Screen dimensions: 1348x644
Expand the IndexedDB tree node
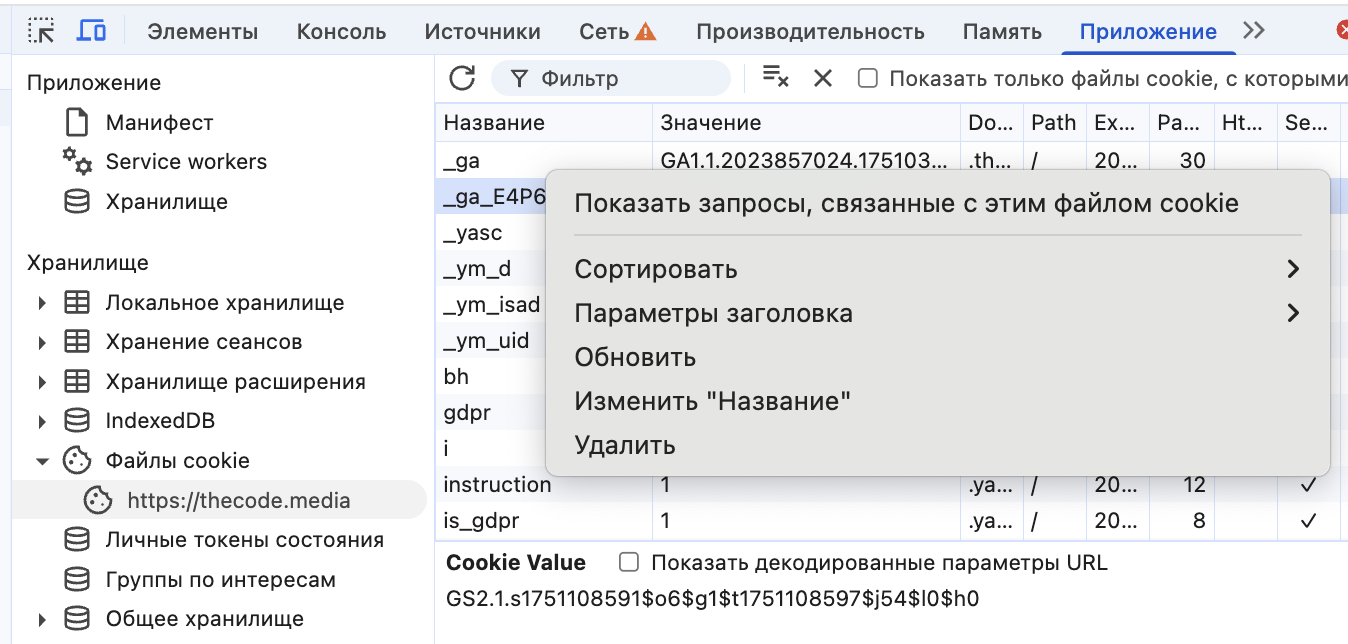(42, 421)
